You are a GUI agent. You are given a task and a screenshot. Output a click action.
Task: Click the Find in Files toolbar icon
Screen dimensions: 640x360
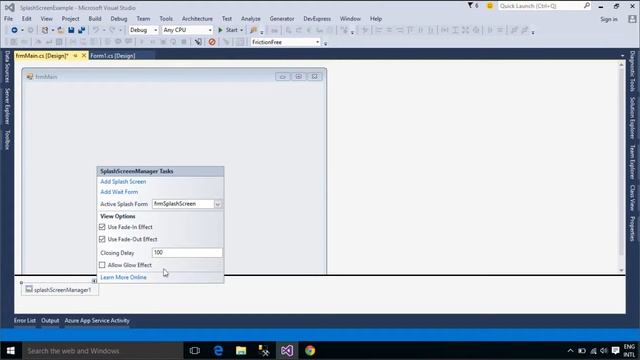coord(253,30)
